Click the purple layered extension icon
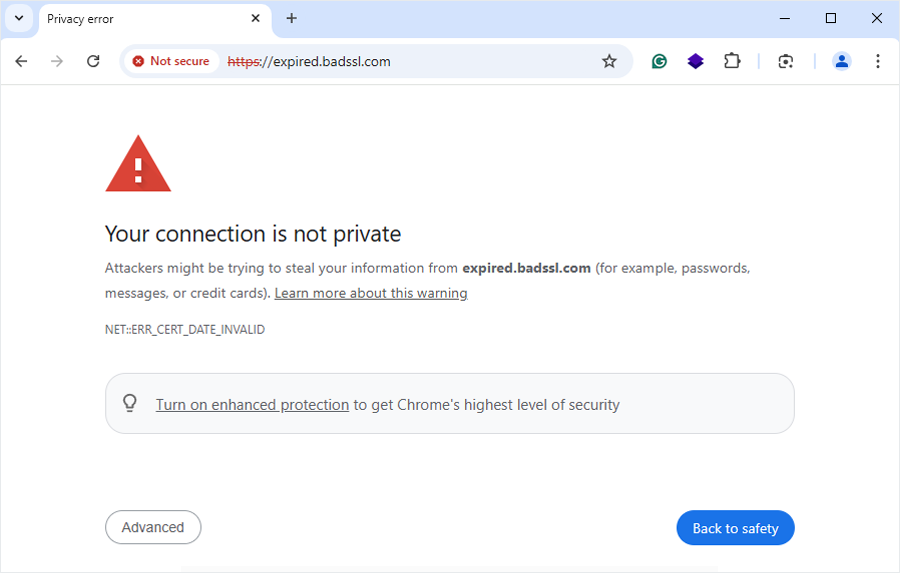 [x=695, y=61]
